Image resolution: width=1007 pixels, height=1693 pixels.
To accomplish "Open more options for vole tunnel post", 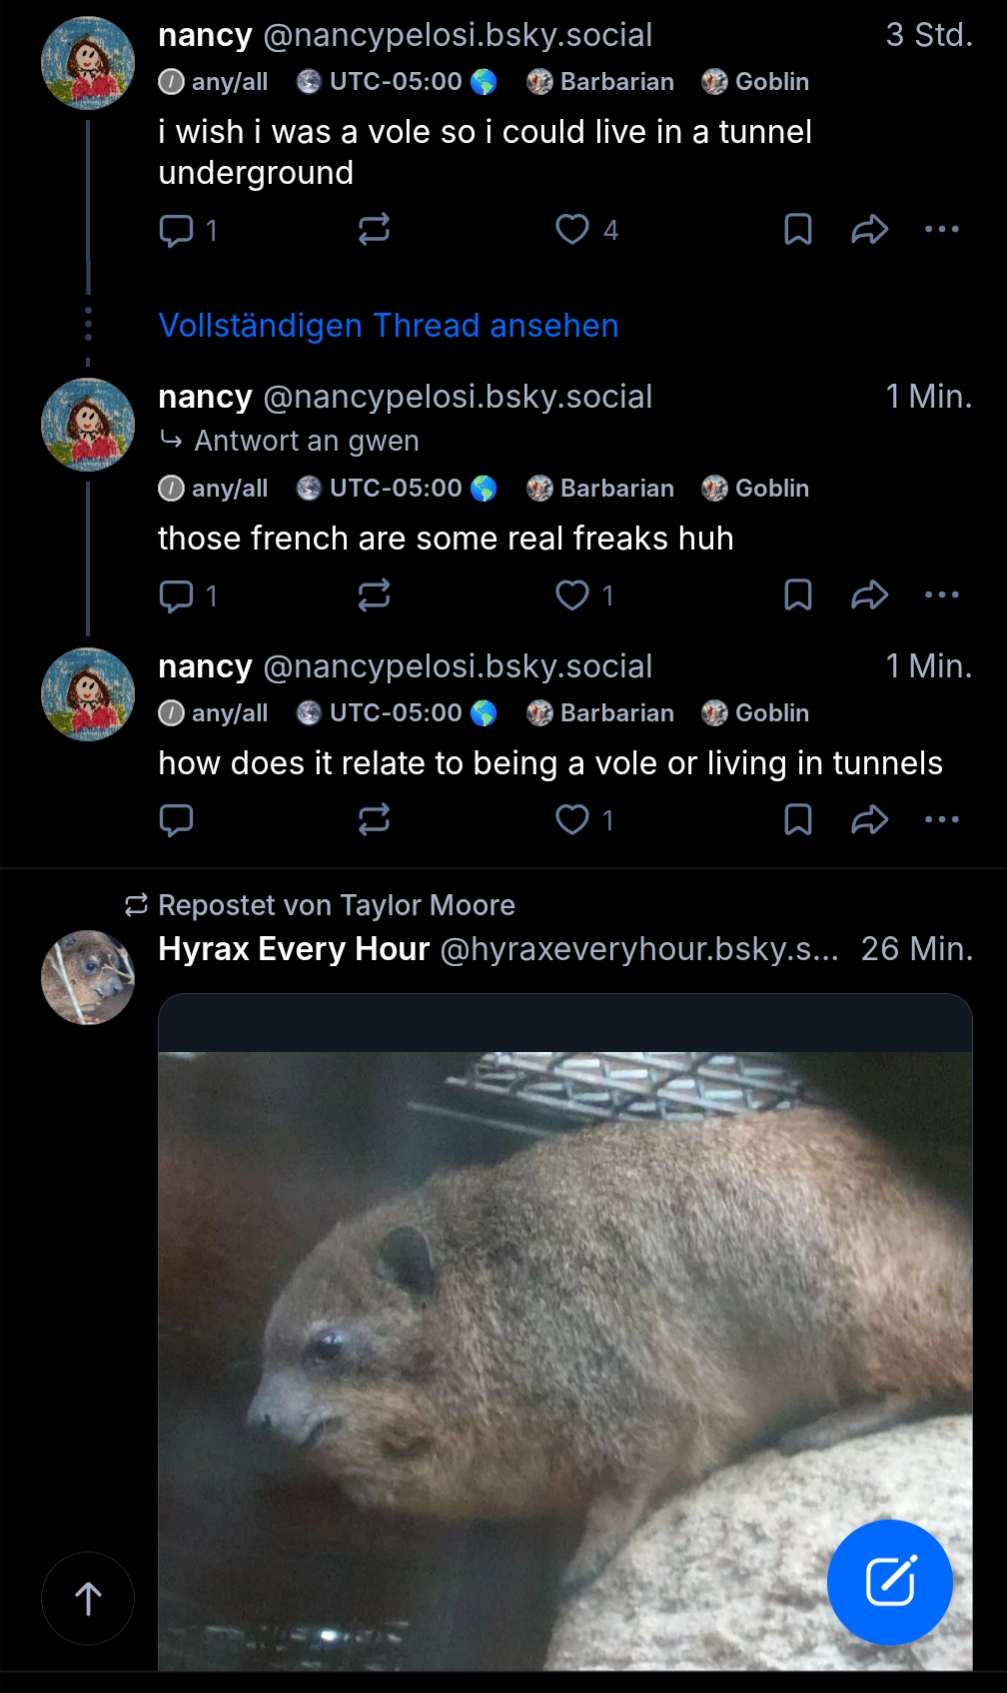I will coord(941,230).
